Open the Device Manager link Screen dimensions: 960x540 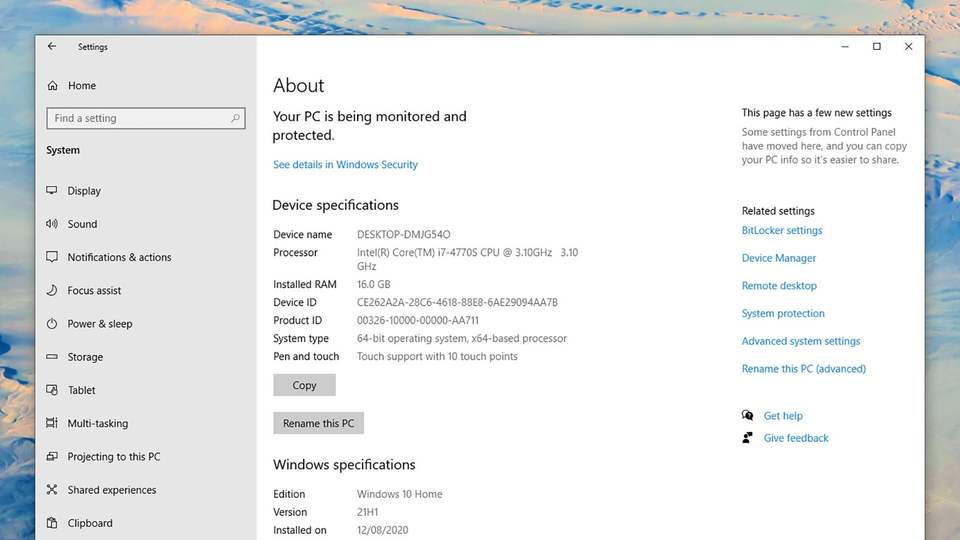click(779, 258)
